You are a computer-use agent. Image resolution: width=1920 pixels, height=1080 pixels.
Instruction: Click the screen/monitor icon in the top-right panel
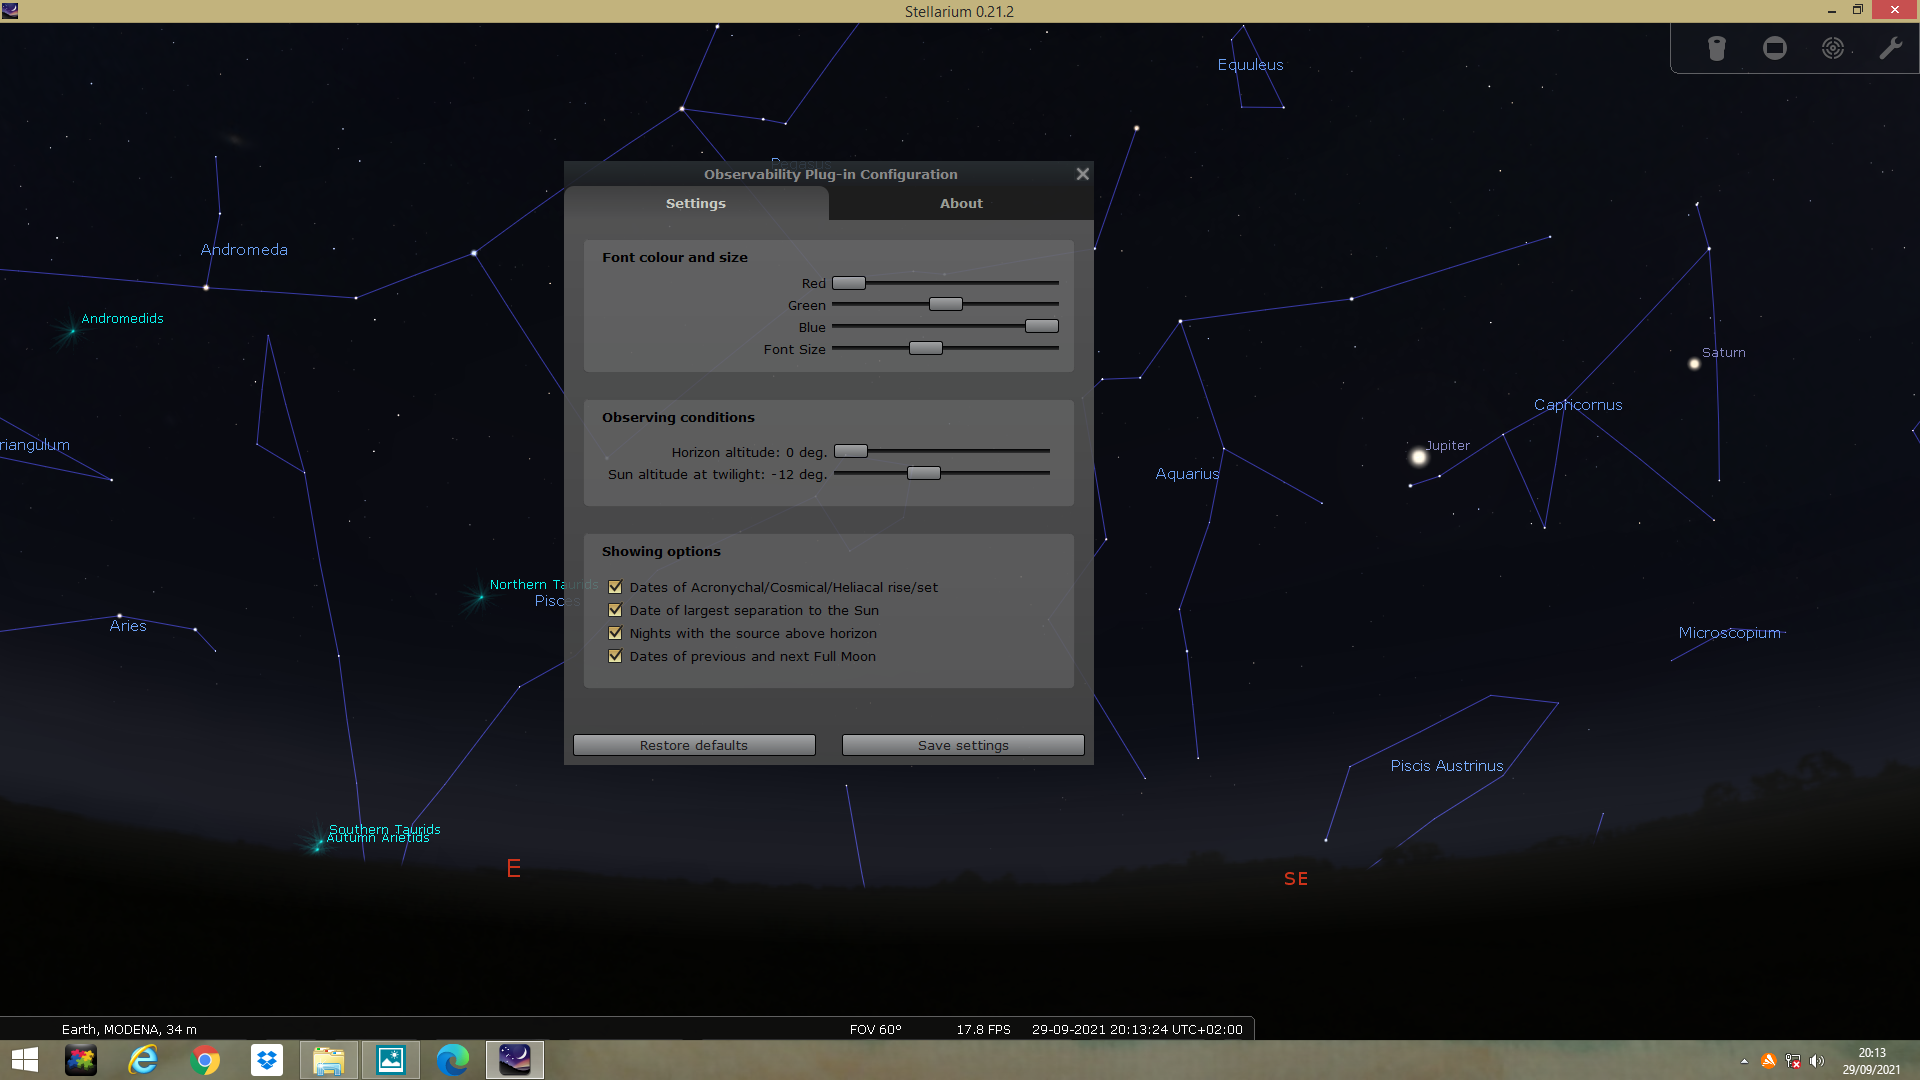[1774, 47]
